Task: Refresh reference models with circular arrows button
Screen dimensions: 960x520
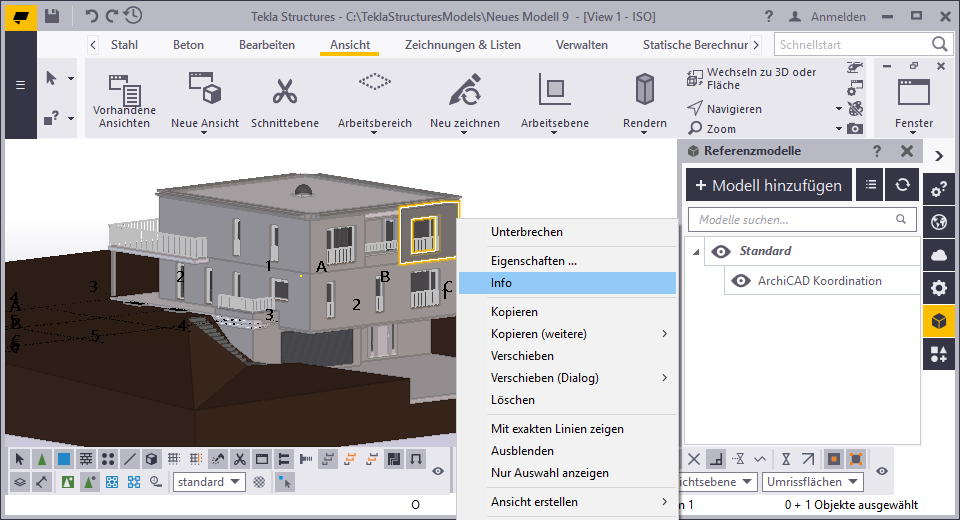Action: point(902,185)
